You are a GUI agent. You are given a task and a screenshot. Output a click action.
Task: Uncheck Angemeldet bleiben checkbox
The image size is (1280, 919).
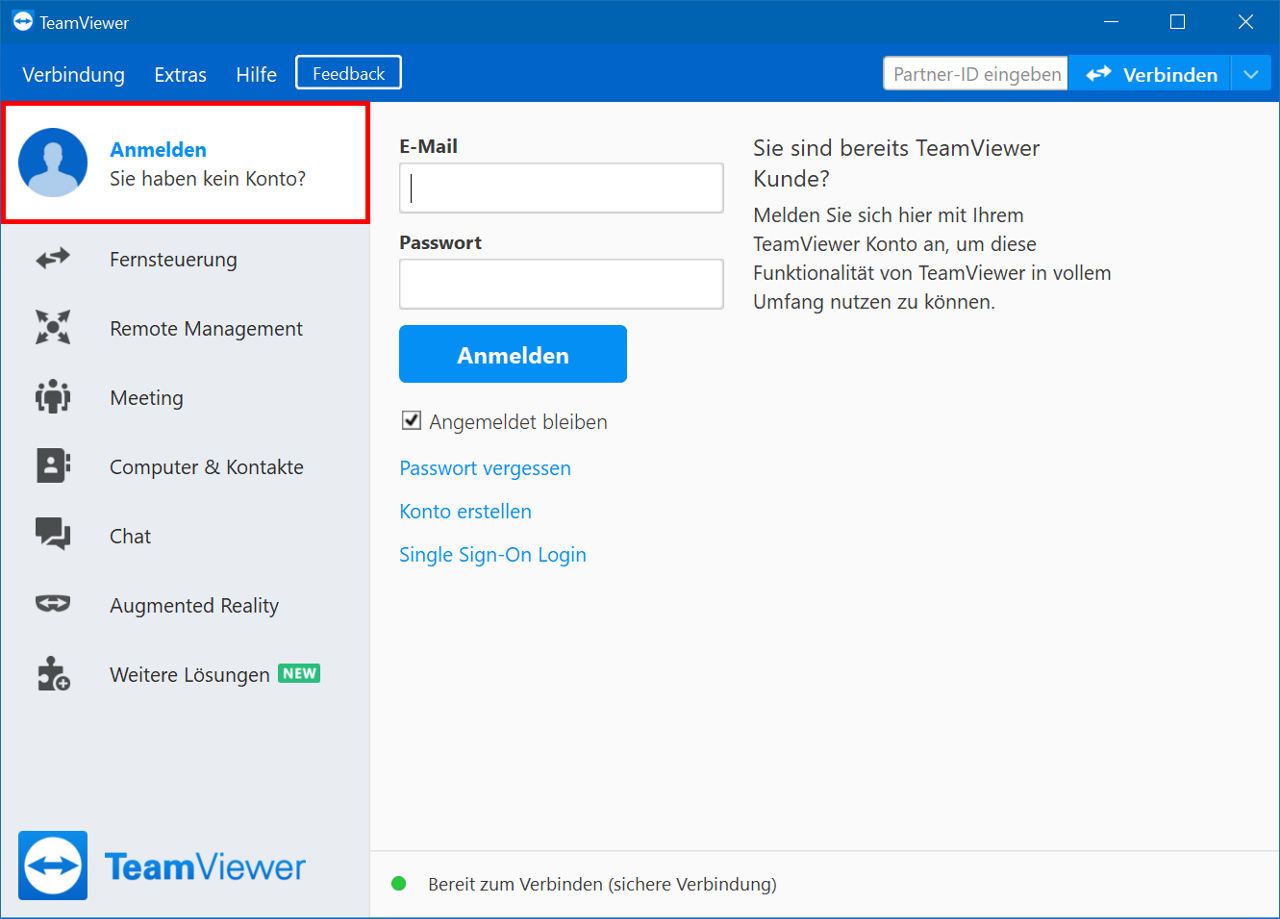(411, 421)
